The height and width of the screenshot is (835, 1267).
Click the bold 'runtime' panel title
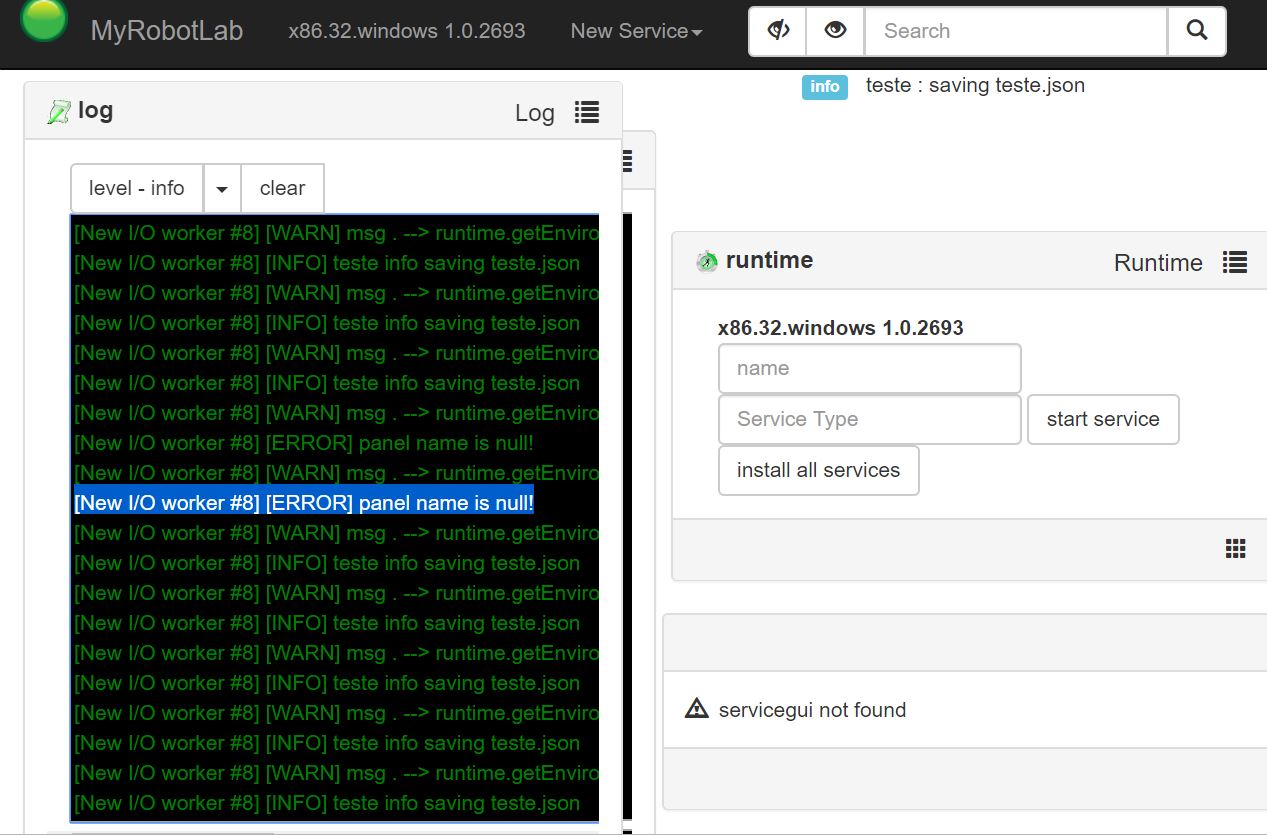pyautogui.click(x=769, y=260)
